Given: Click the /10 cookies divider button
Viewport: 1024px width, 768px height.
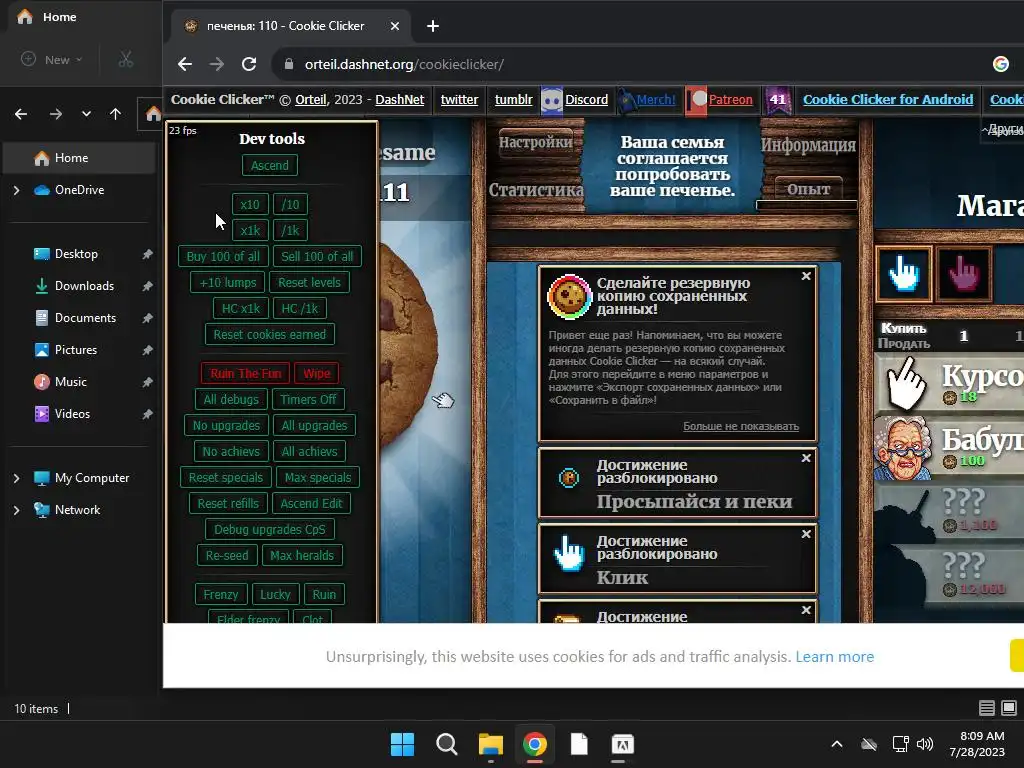Looking at the screenshot, I should pos(290,204).
